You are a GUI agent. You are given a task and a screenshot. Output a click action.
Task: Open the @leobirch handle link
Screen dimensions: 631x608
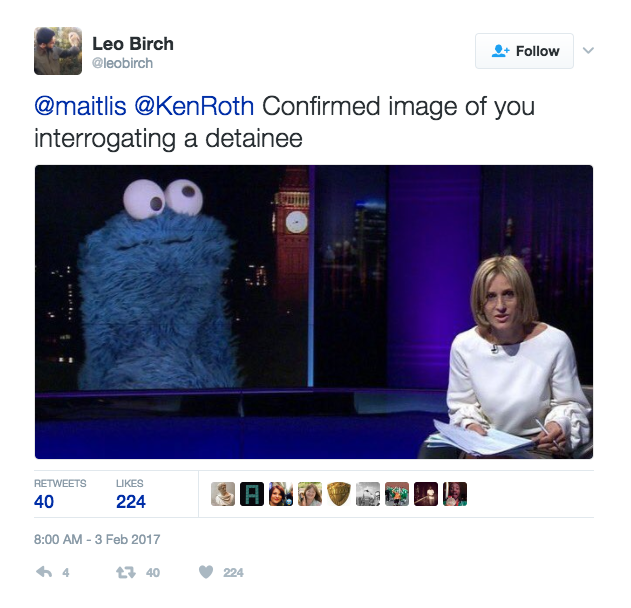[122, 63]
